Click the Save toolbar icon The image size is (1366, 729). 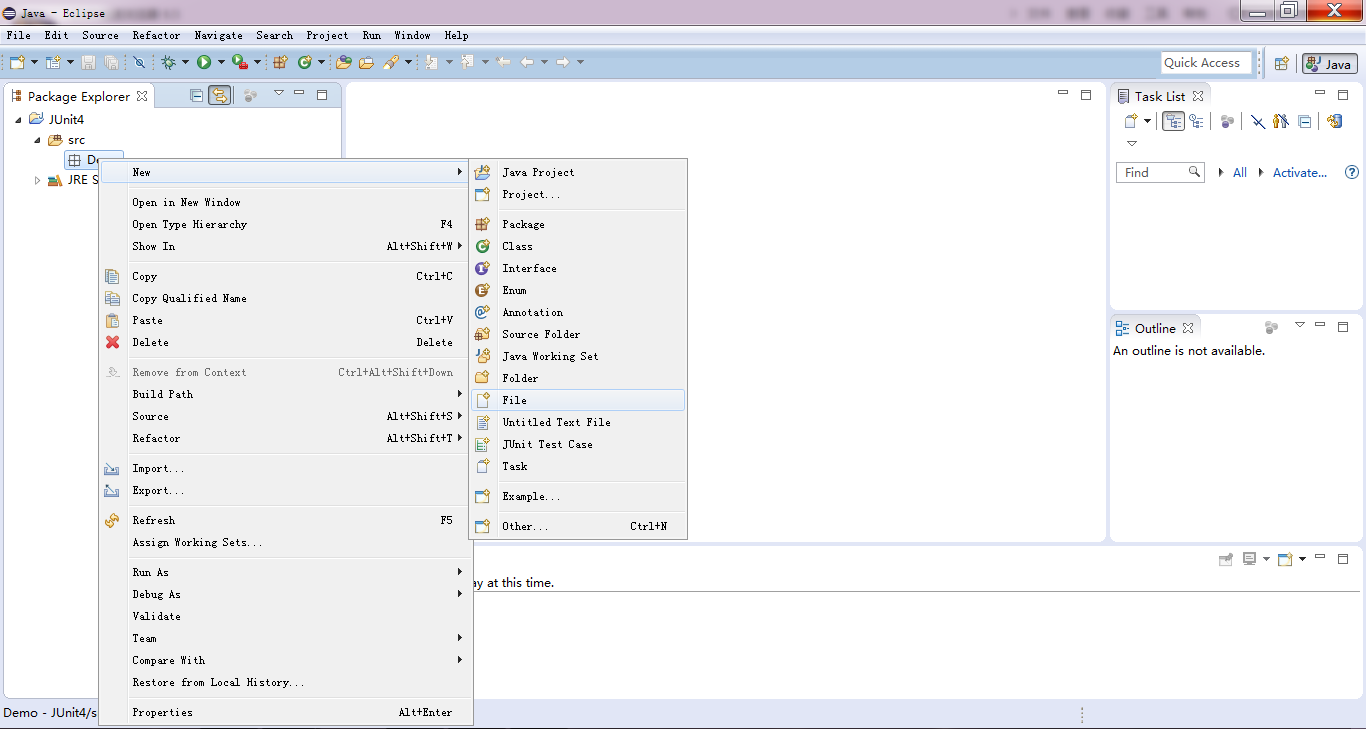[88, 62]
